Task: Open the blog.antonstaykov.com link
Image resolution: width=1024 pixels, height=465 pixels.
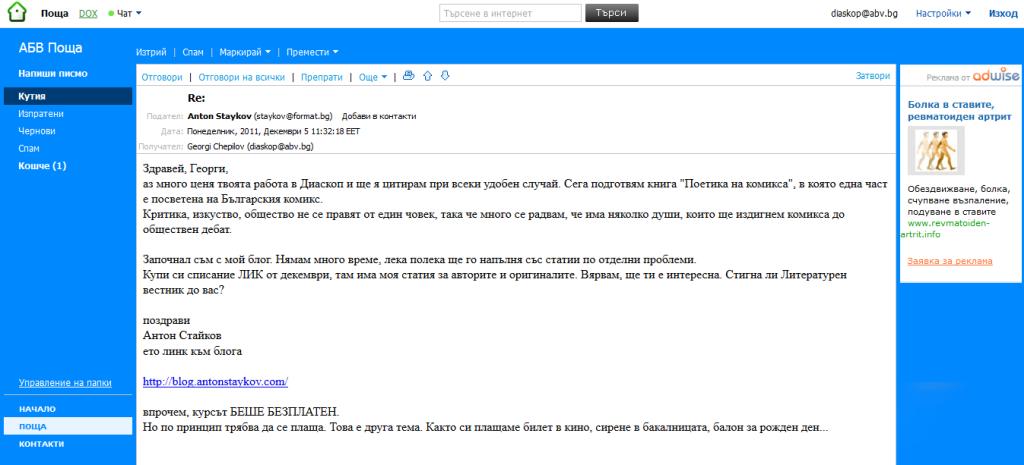Action: 216,381
